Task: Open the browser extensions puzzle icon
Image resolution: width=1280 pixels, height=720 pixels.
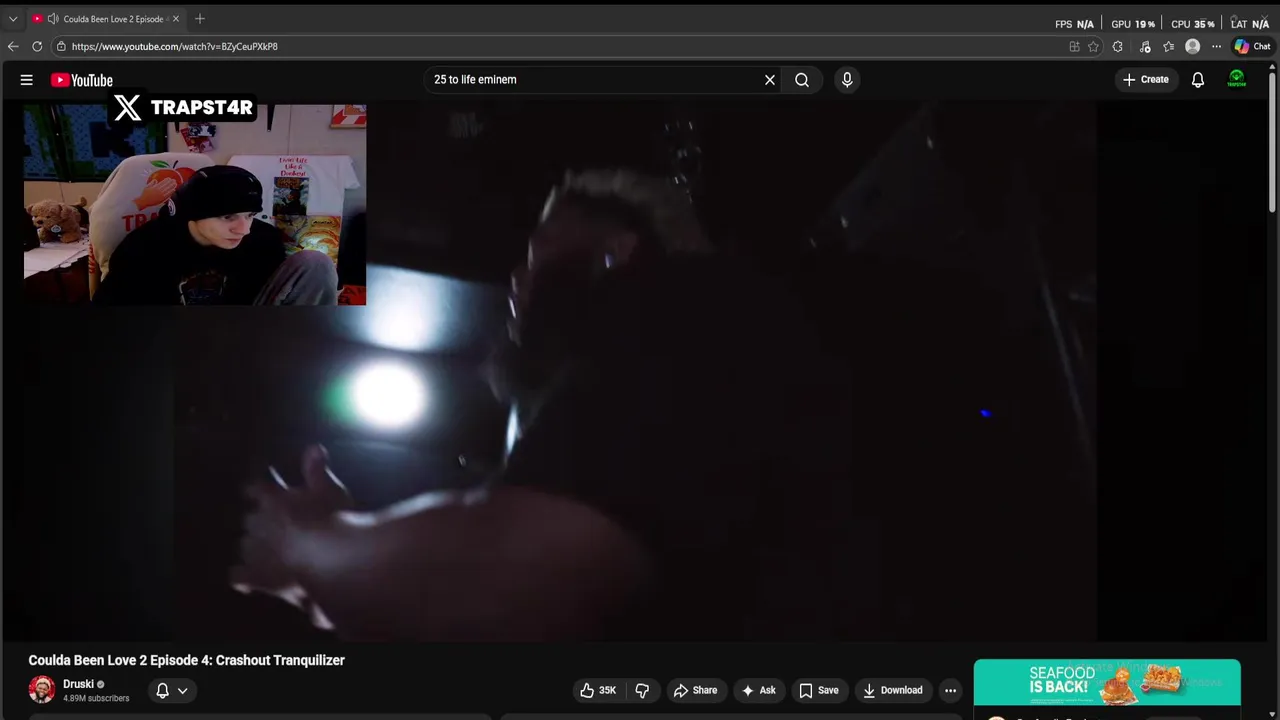Action: coord(1118,46)
